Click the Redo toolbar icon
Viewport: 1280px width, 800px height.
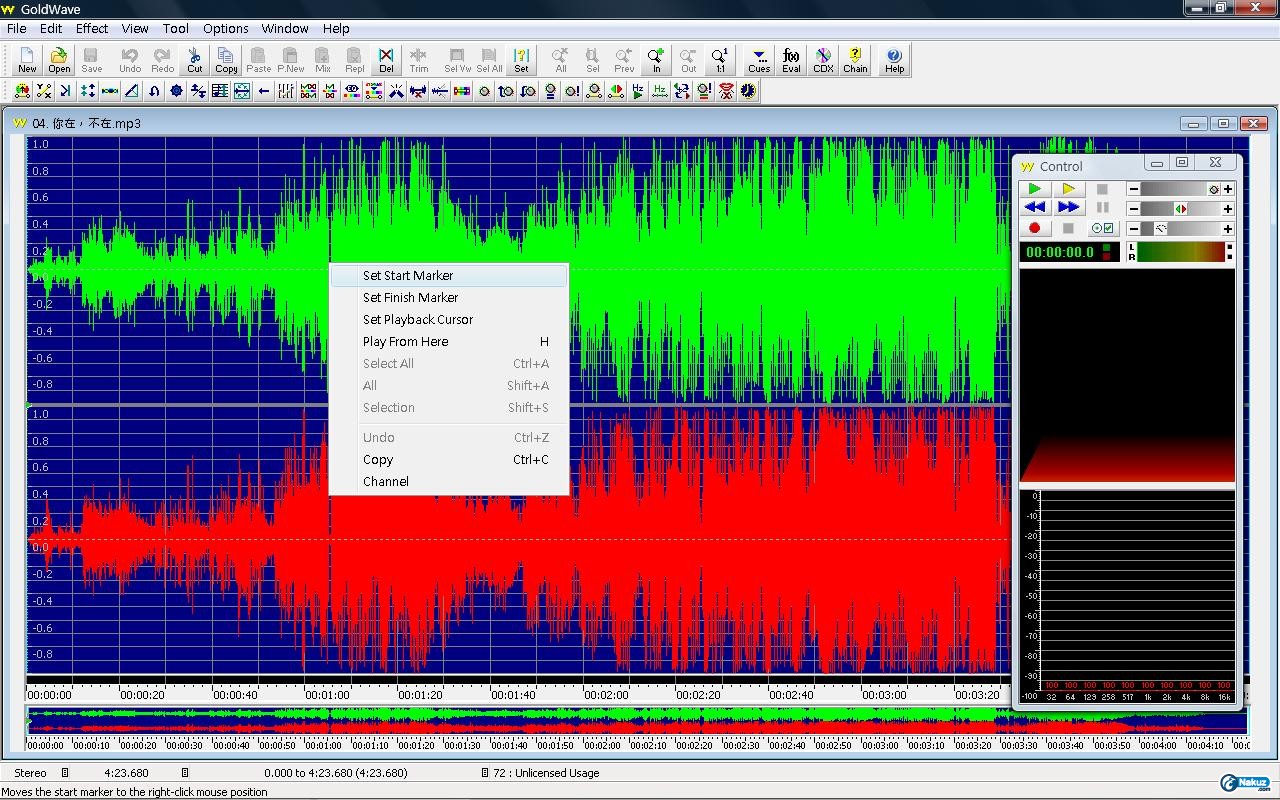(162, 60)
